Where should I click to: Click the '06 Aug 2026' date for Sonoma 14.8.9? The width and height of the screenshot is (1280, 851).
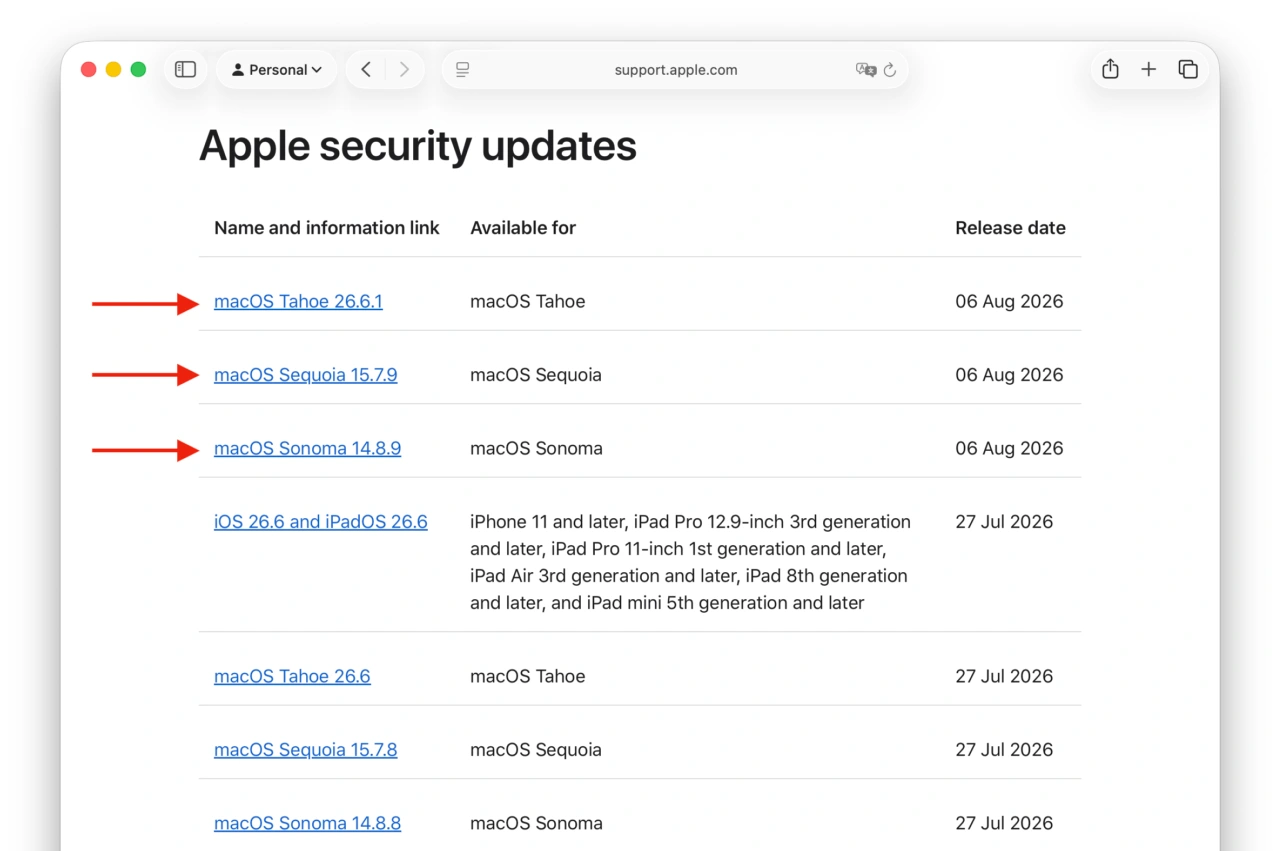pyautogui.click(x=1009, y=448)
